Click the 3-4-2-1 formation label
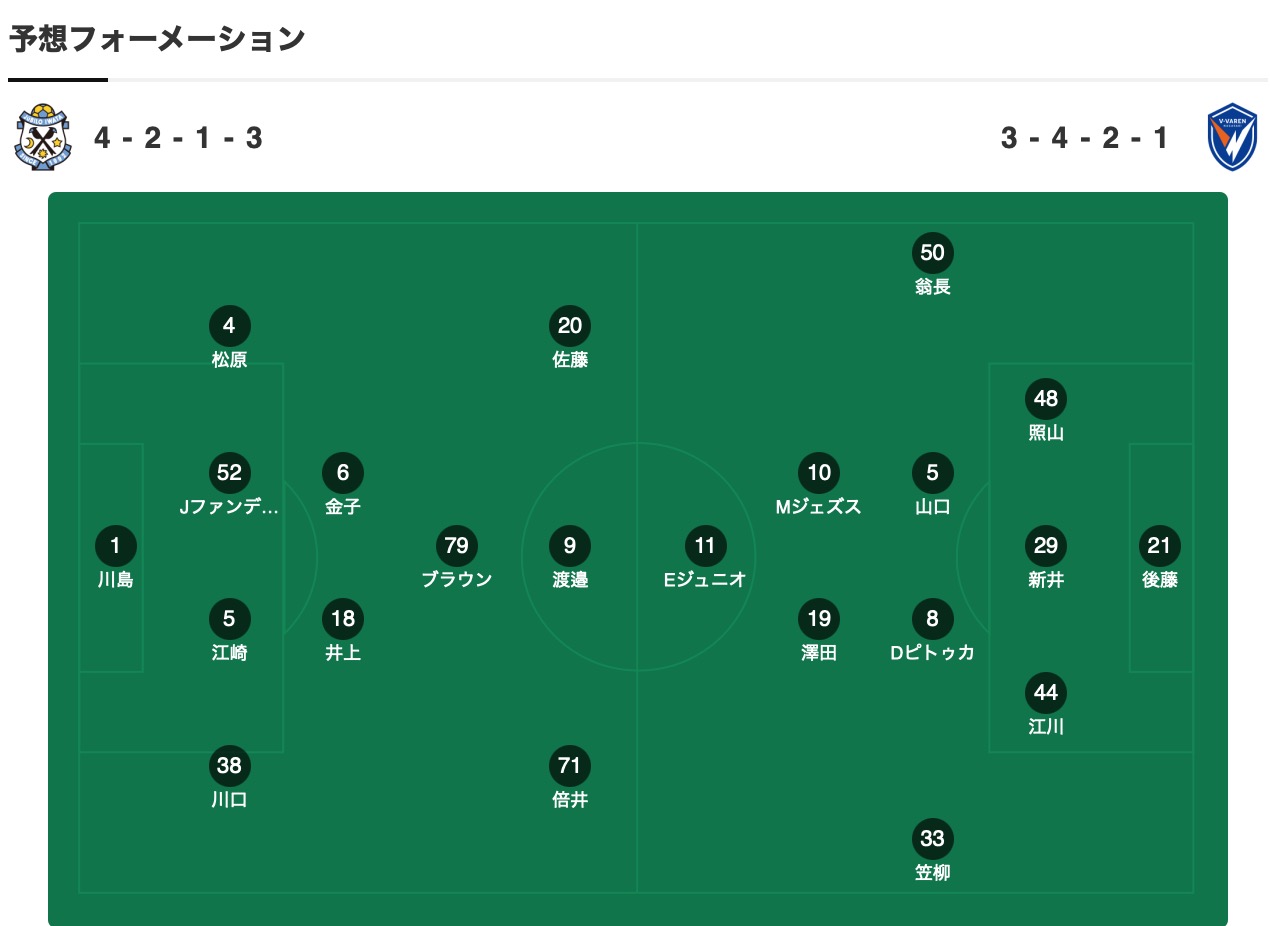The image size is (1270, 926). [x=1084, y=138]
